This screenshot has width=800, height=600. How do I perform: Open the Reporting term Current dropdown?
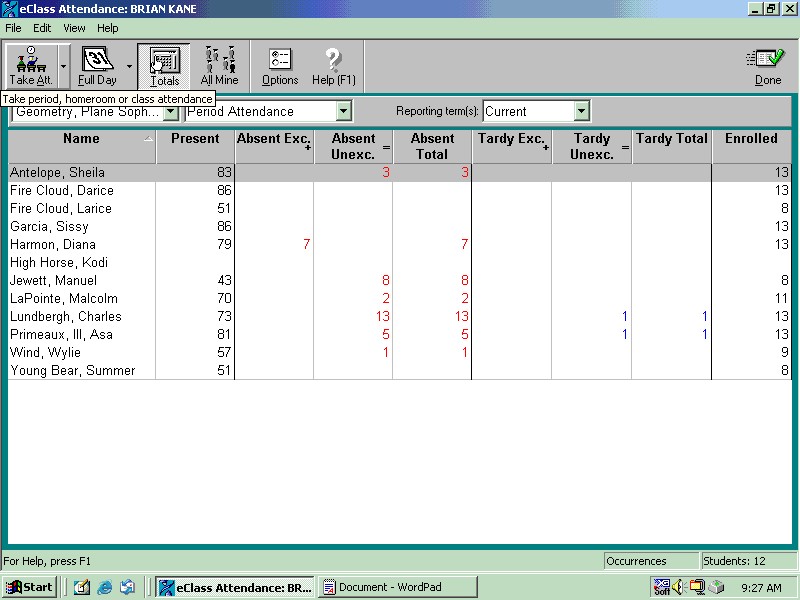pyautogui.click(x=581, y=112)
